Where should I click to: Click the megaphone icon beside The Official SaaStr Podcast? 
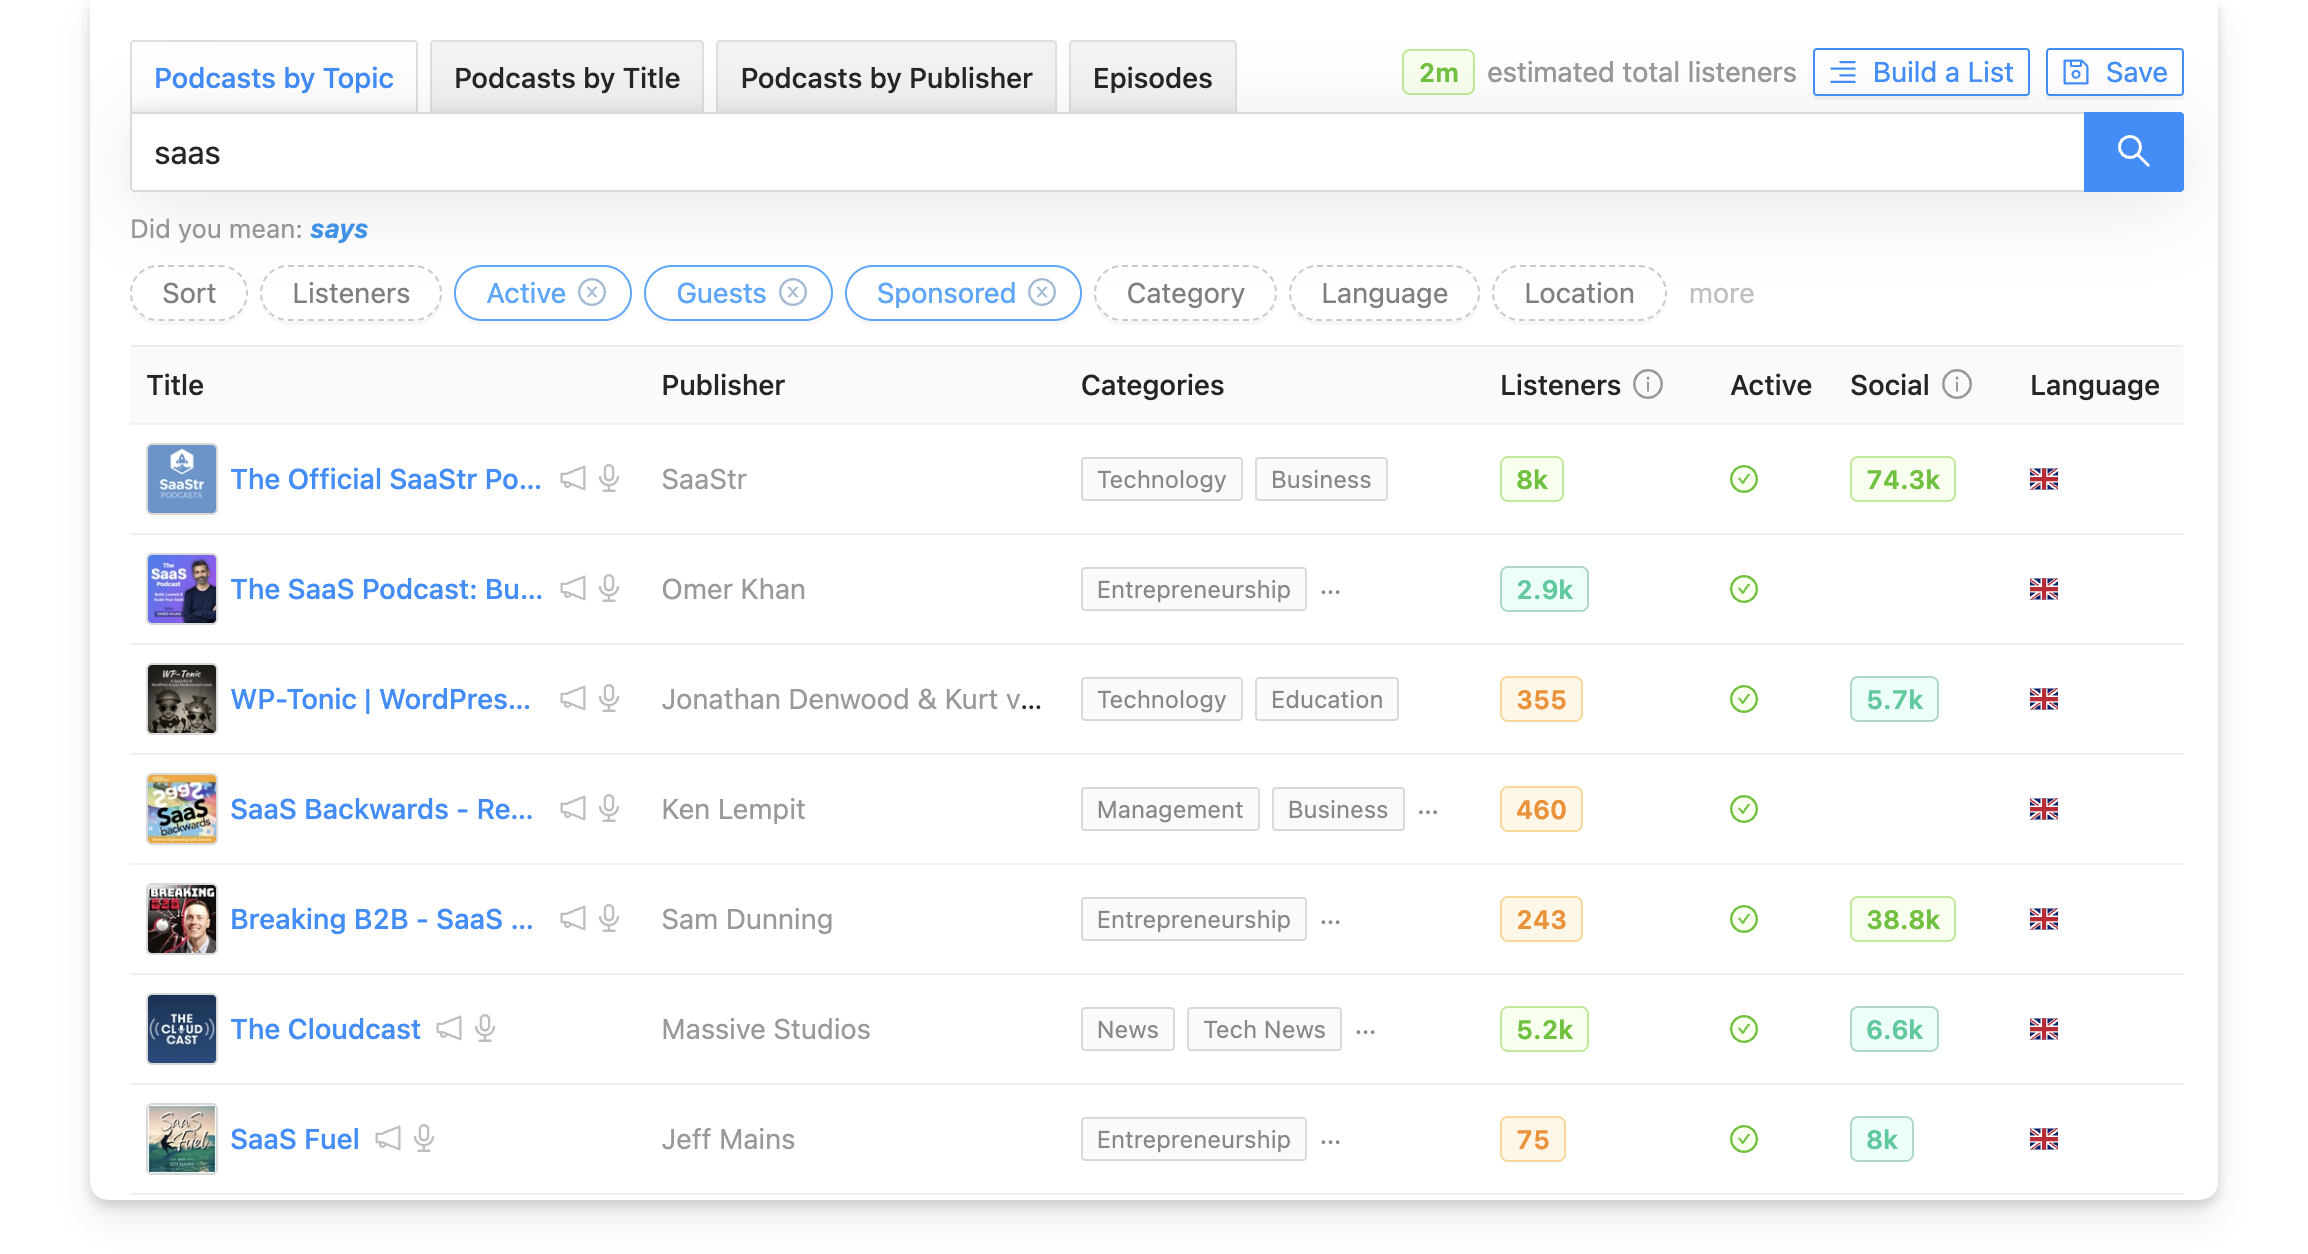click(572, 479)
